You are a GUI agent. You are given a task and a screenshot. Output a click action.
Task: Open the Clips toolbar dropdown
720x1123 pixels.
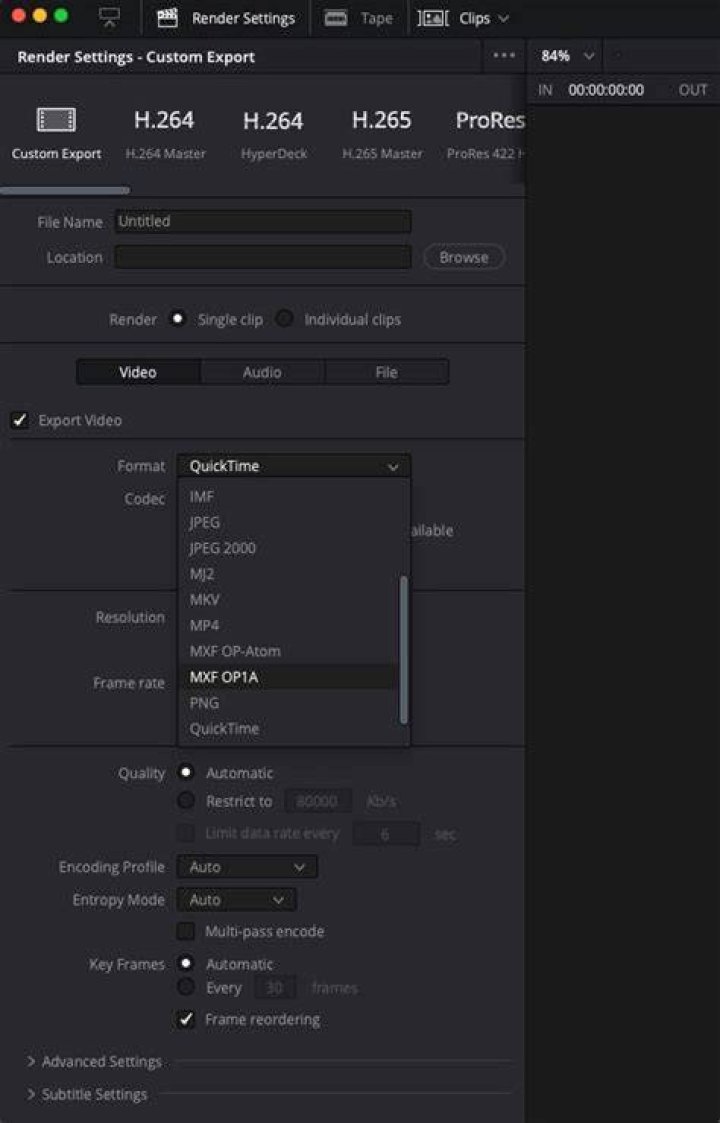pyautogui.click(x=464, y=18)
